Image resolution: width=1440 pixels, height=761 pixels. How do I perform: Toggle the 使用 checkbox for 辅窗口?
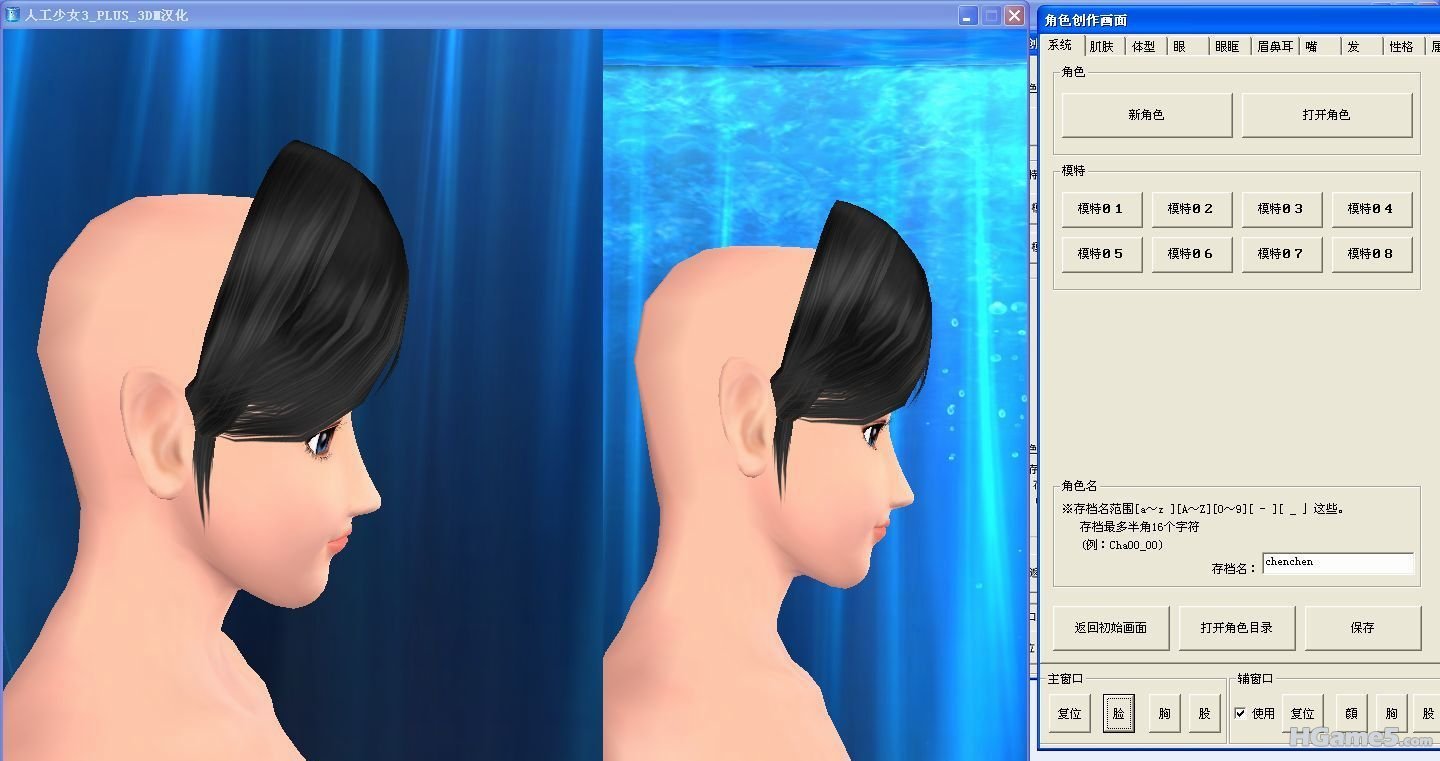1240,713
